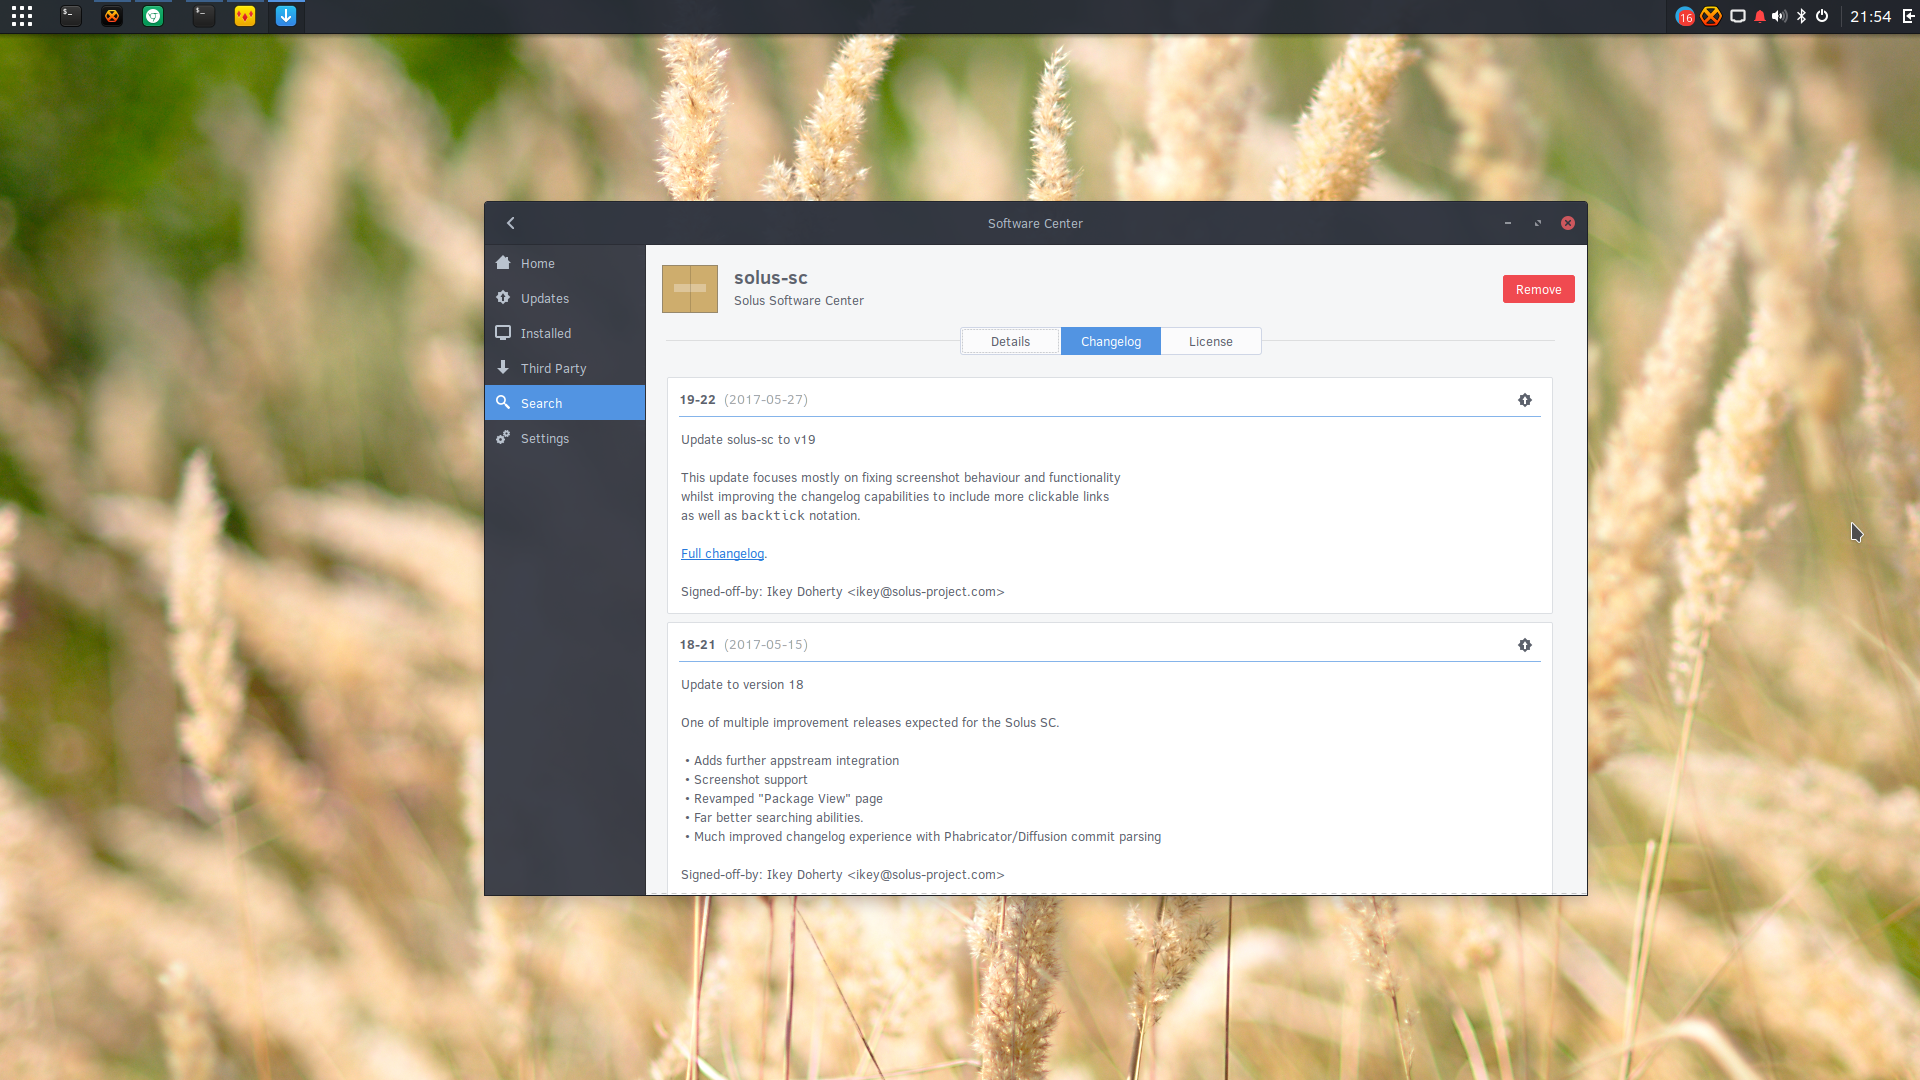
Task: Open the power menu icon
Action: point(1822,16)
